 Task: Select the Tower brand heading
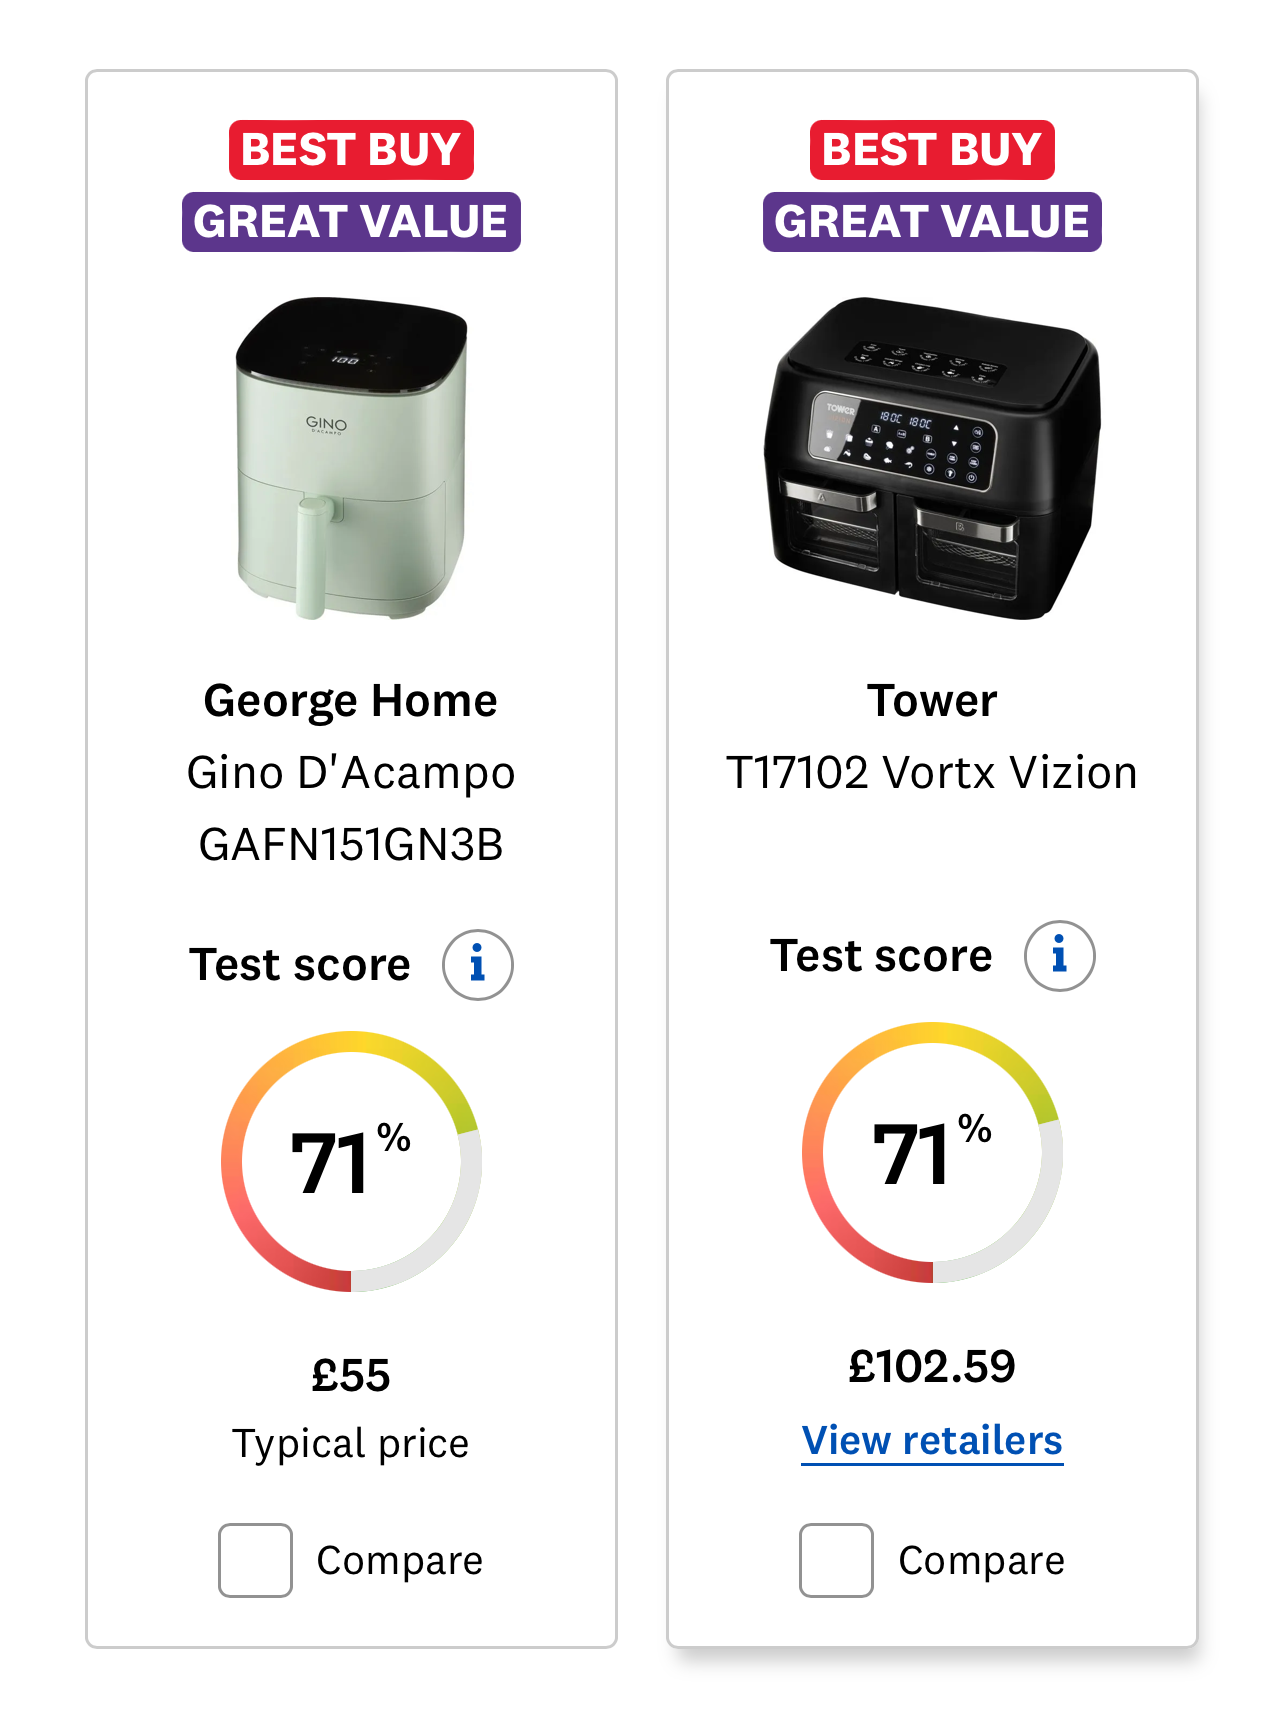tap(932, 701)
